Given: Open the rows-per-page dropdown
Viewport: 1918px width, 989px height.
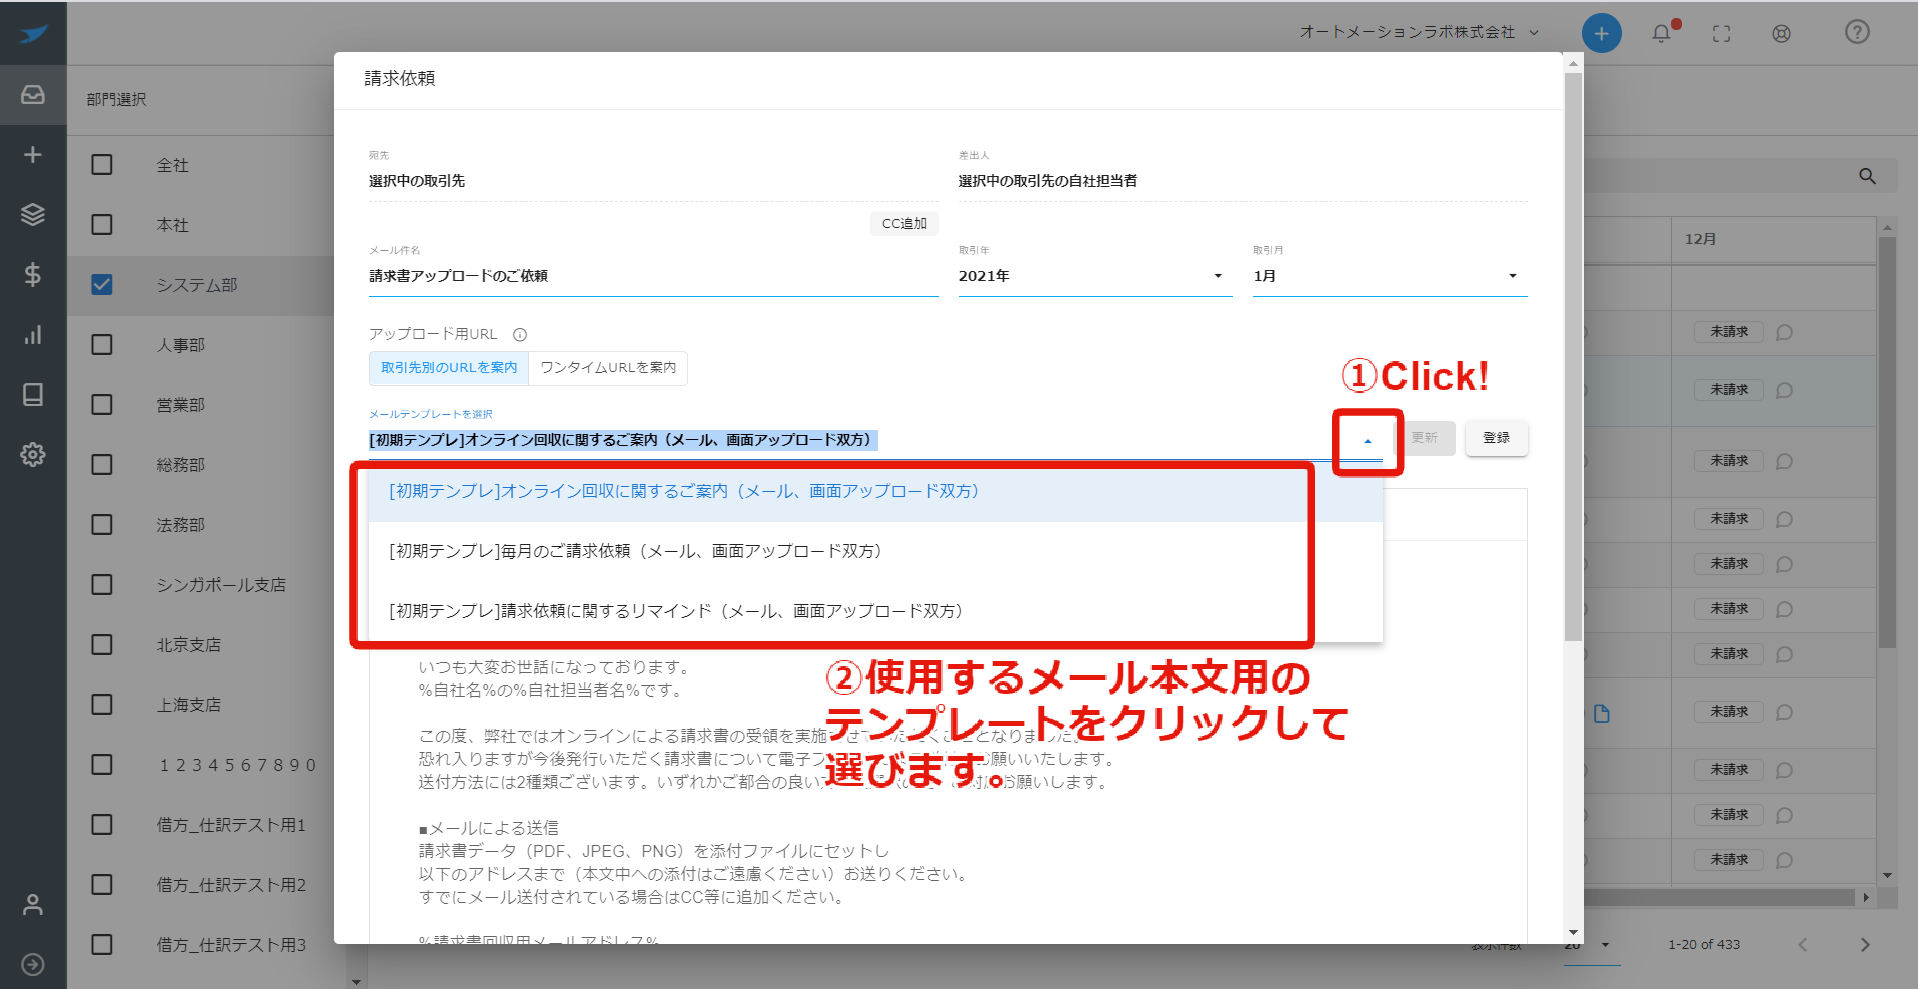Looking at the screenshot, I should point(1591,945).
